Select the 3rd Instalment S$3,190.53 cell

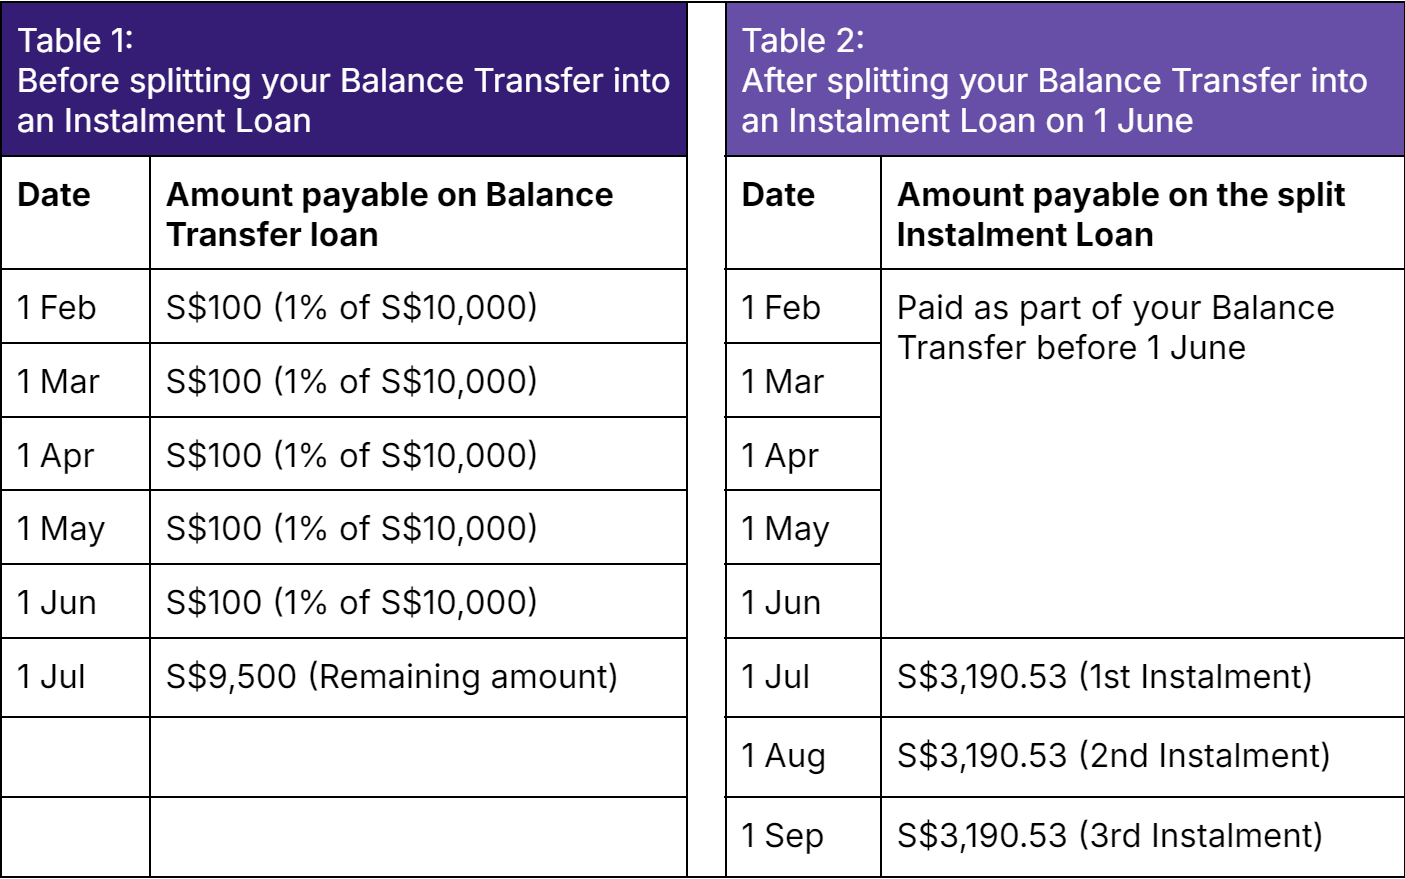(x=1142, y=837)
